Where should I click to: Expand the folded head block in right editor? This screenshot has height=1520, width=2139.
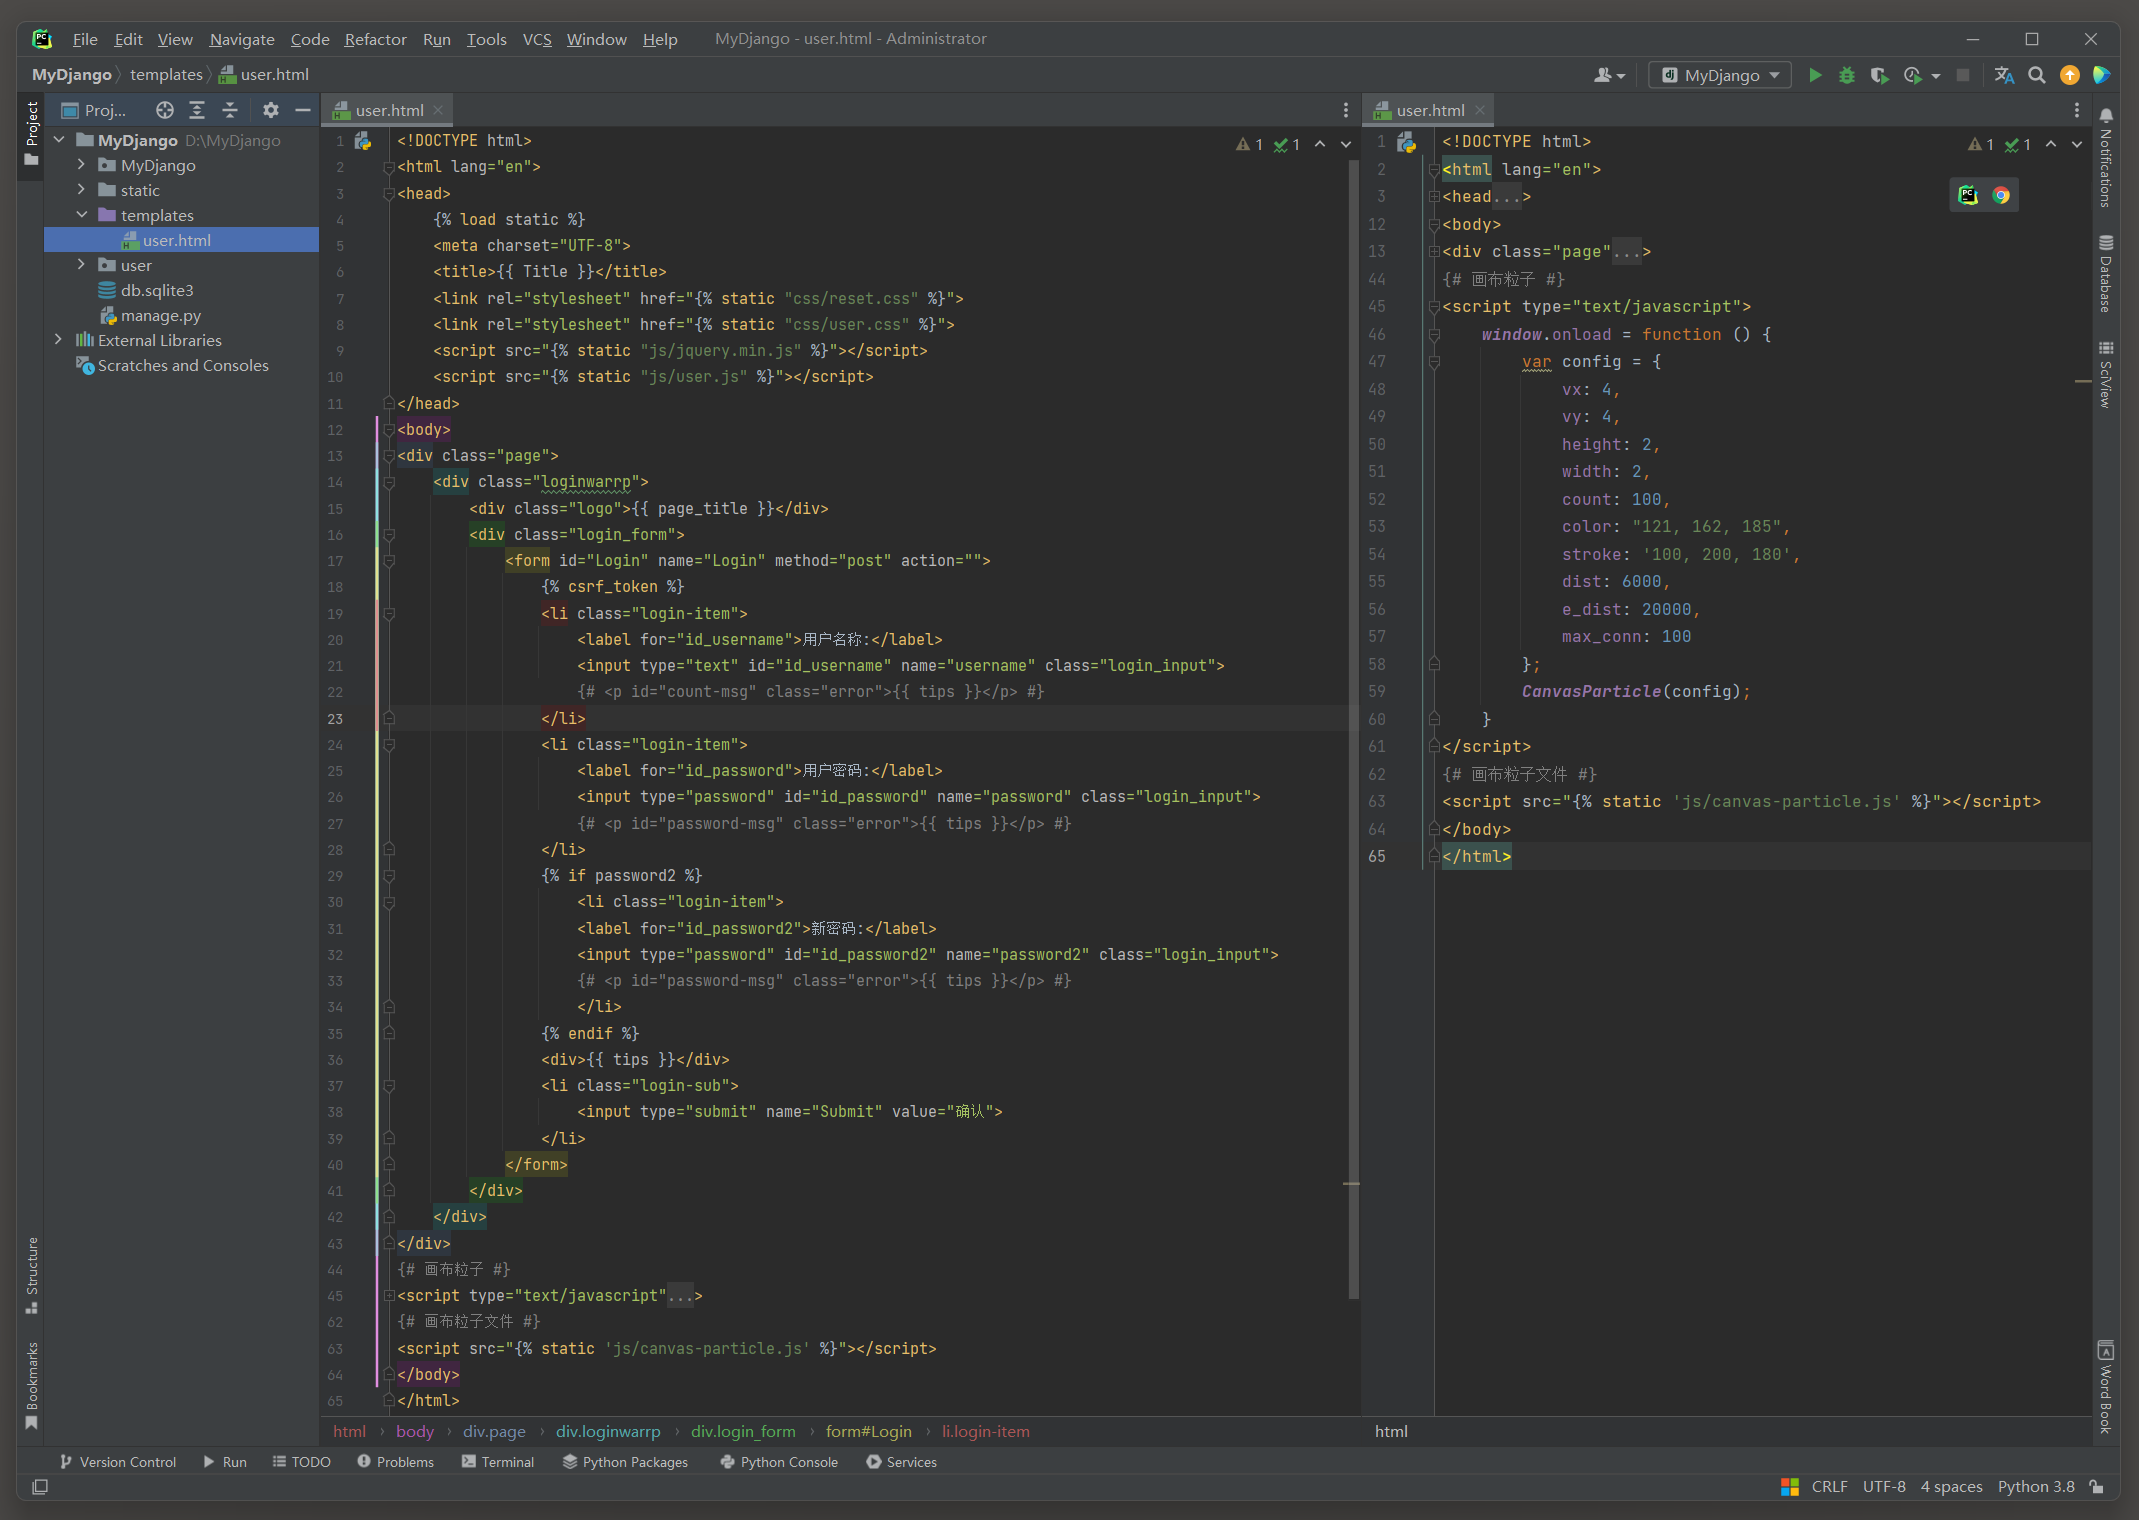[1434, 197]
